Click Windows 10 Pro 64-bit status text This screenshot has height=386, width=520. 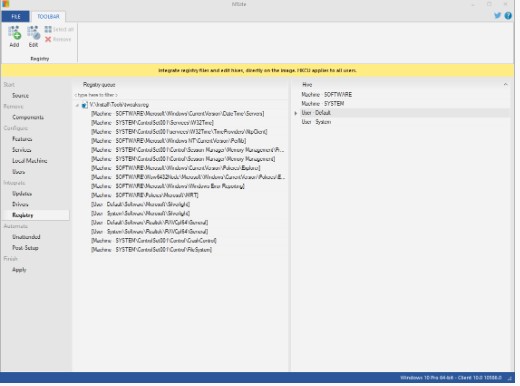tap(450, 378)
